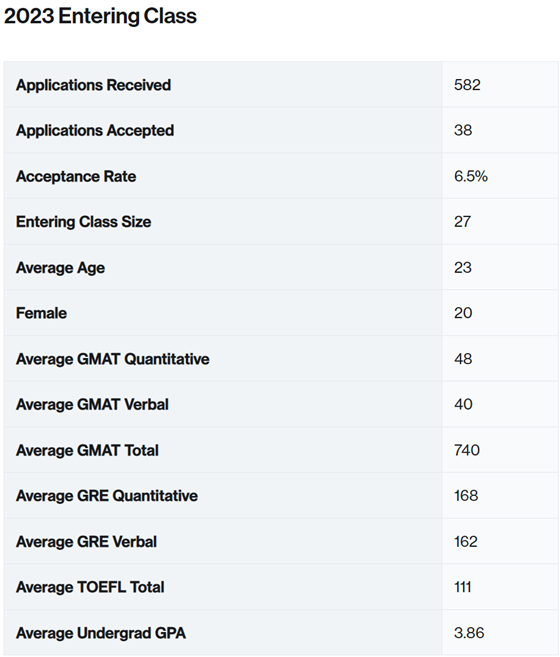
Task: Select the Average GRE Quantitative label
Action: tap(106, 496)
